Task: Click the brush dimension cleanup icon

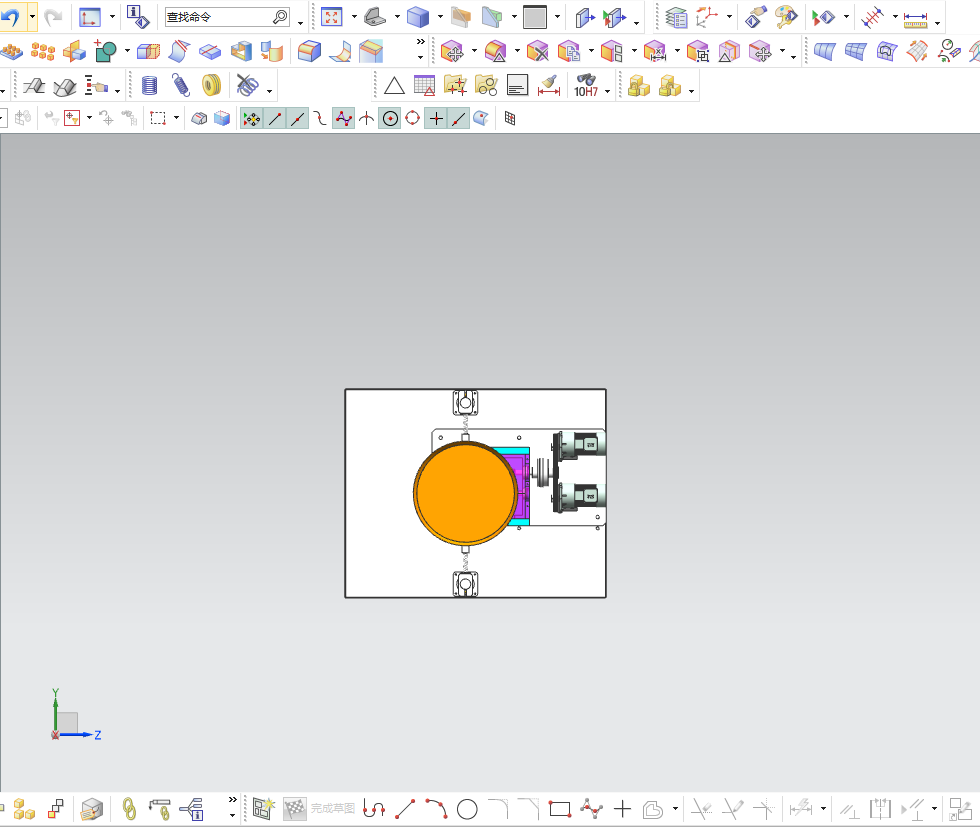Action: [x=548, y=86]
